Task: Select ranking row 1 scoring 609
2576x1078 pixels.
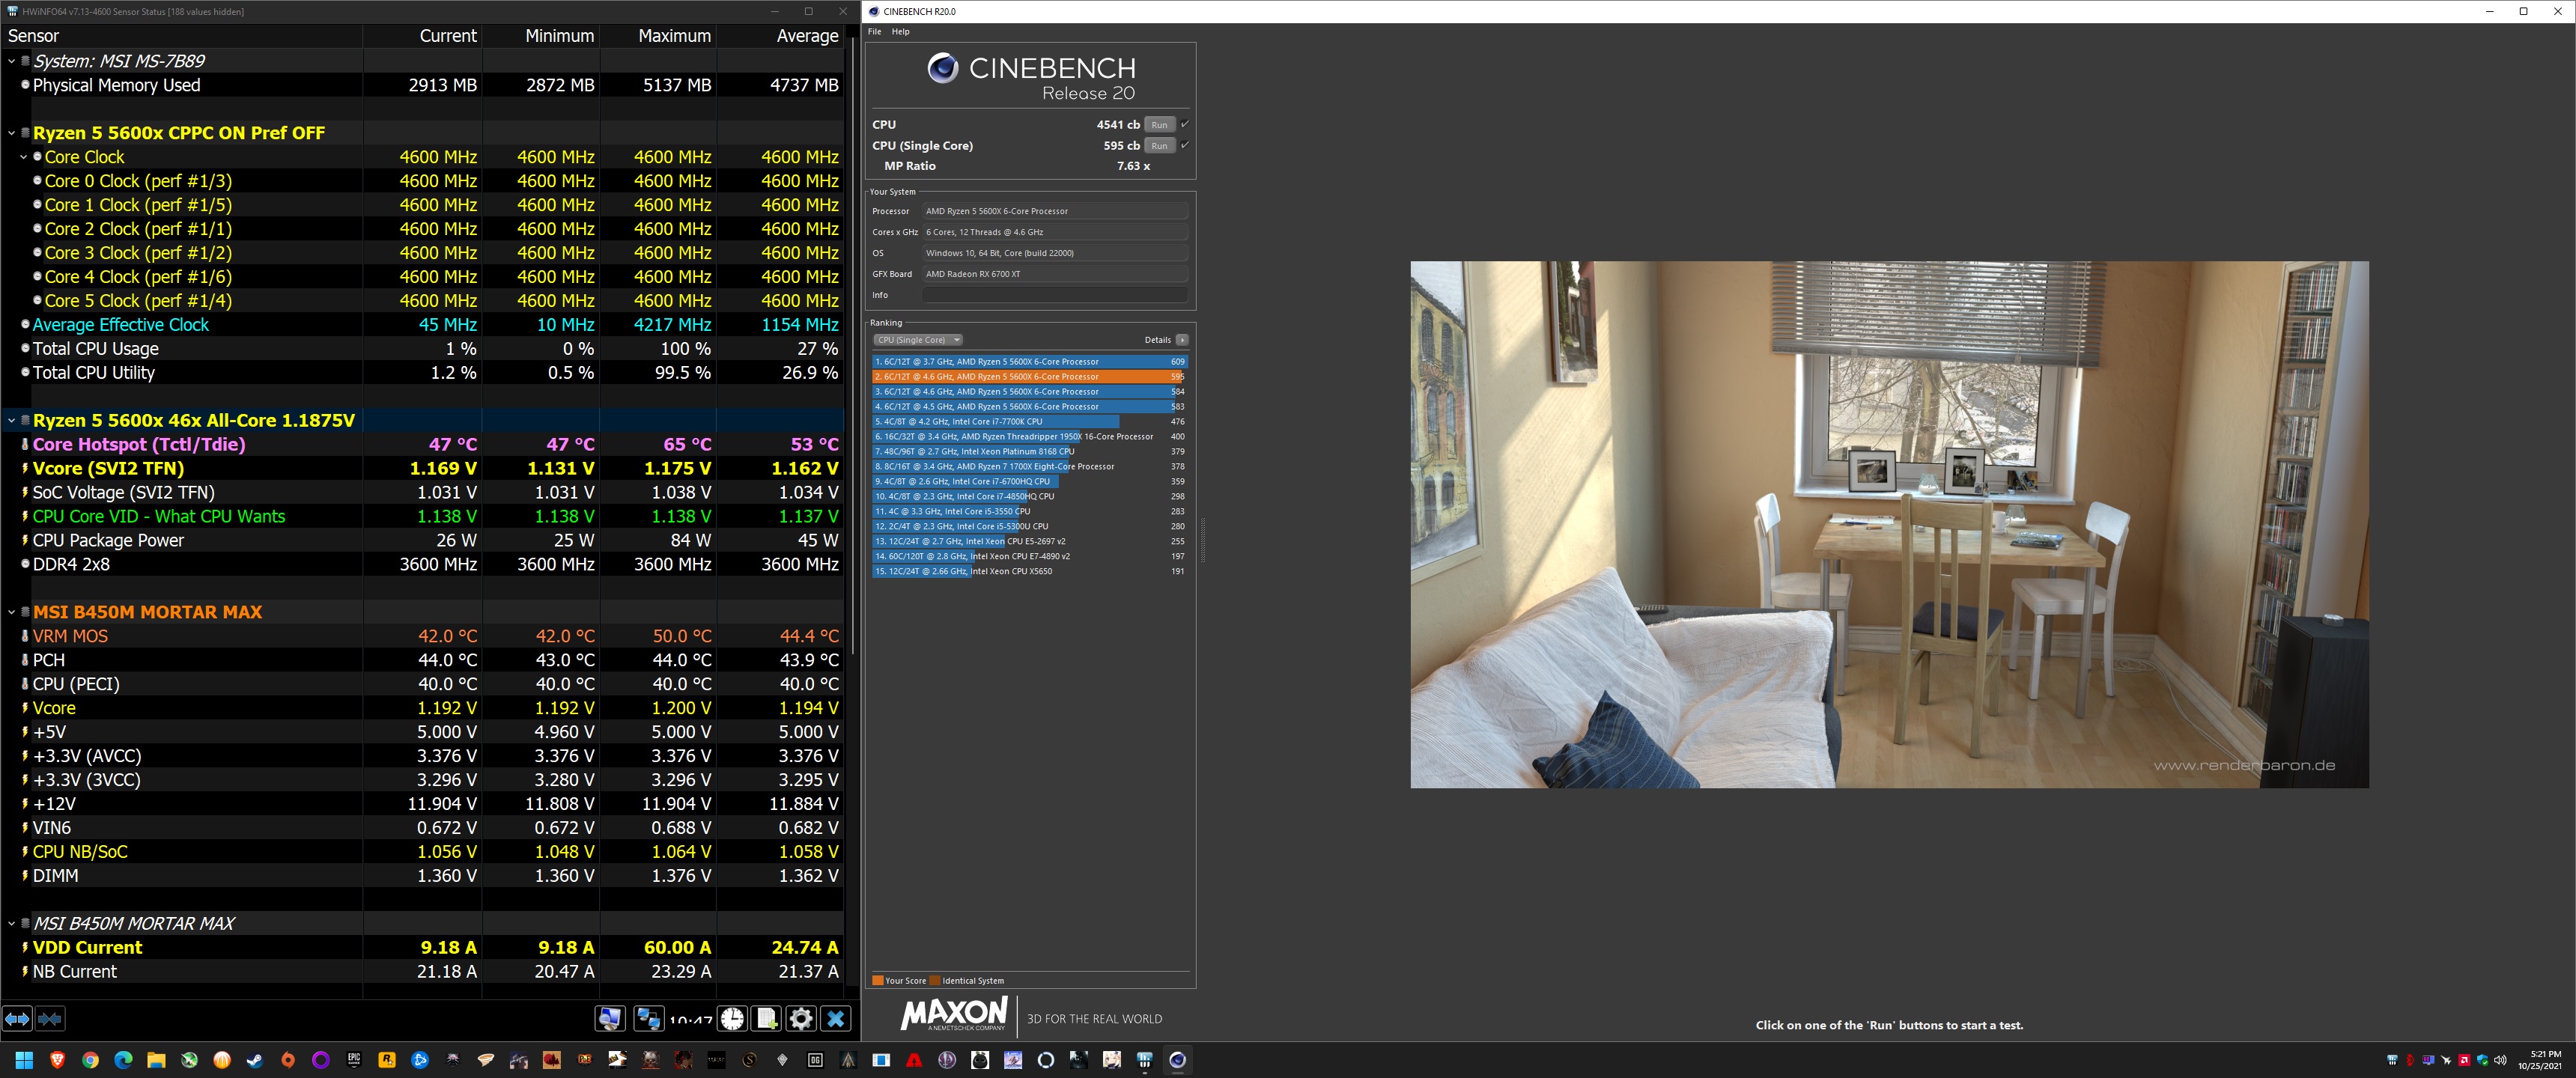Action: point(1030,362)
